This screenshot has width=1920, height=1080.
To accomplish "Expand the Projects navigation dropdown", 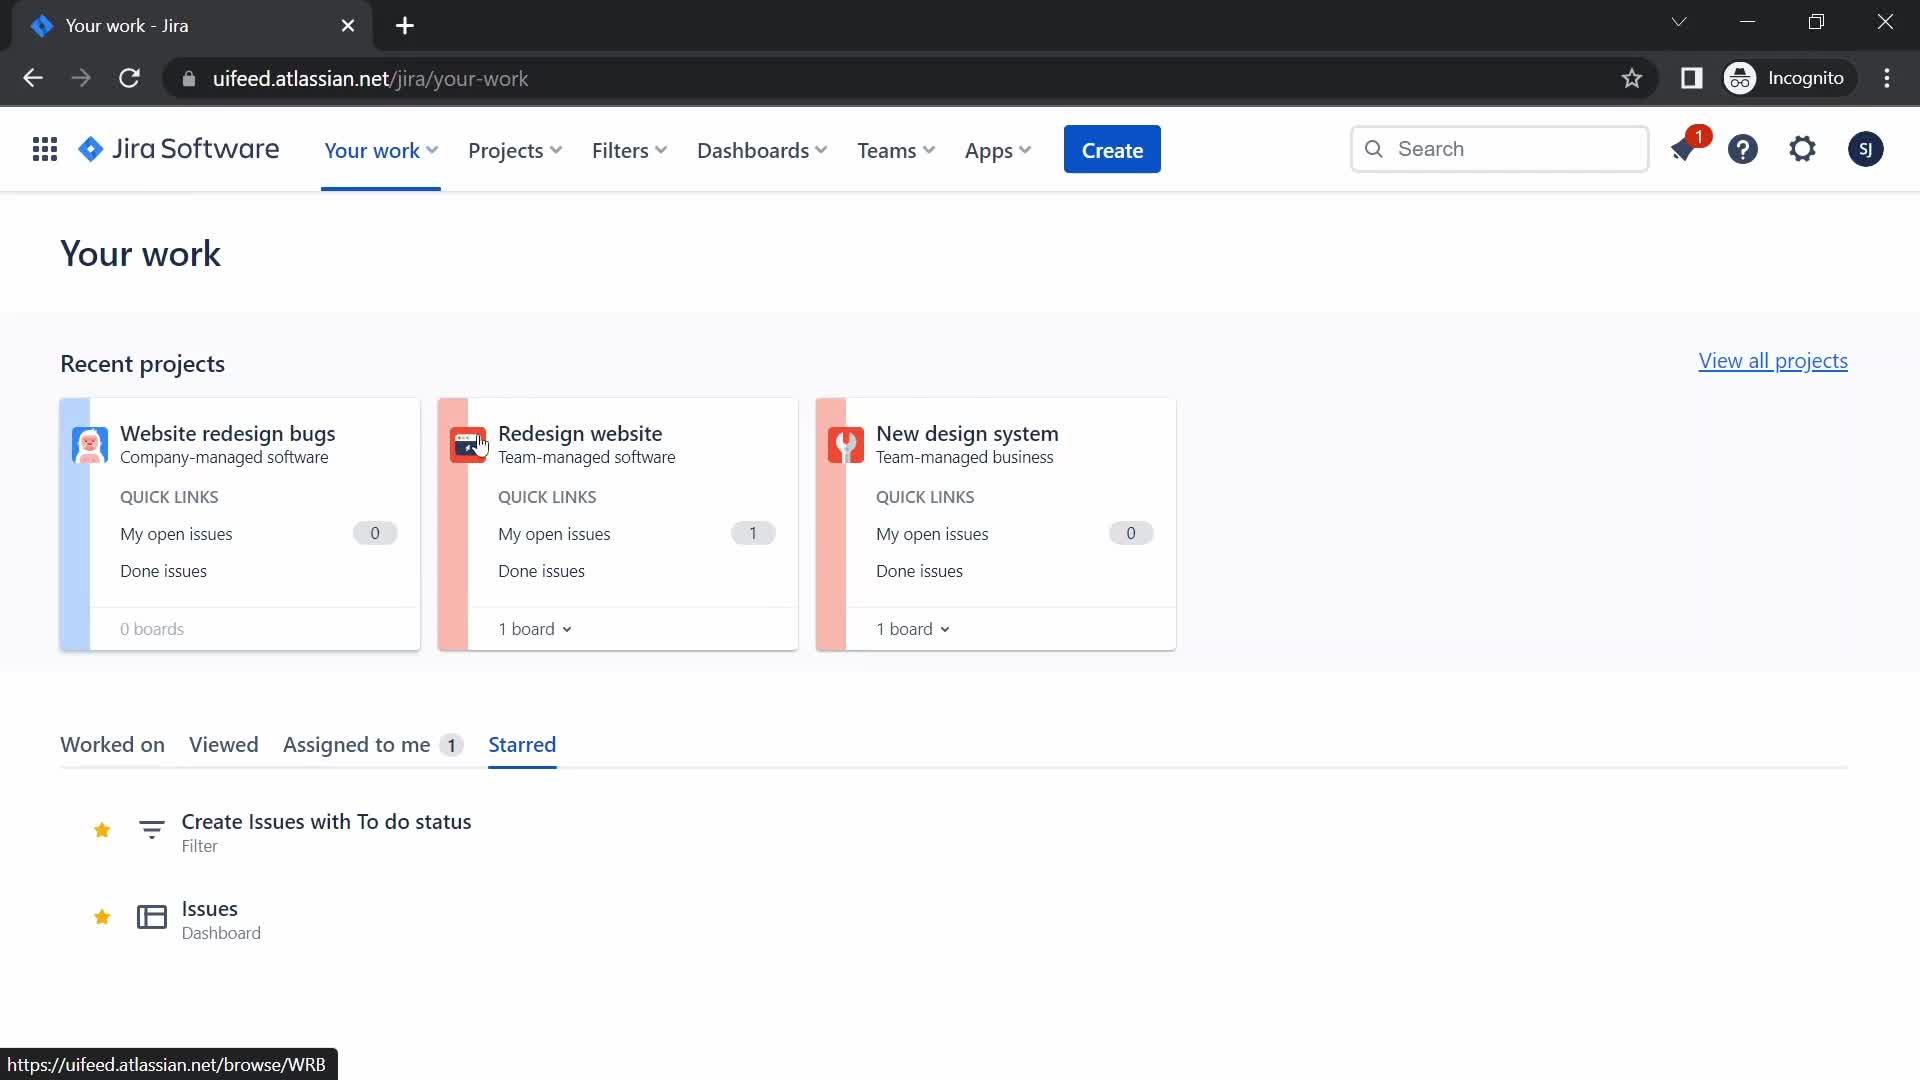I will (x=514, y=149).
